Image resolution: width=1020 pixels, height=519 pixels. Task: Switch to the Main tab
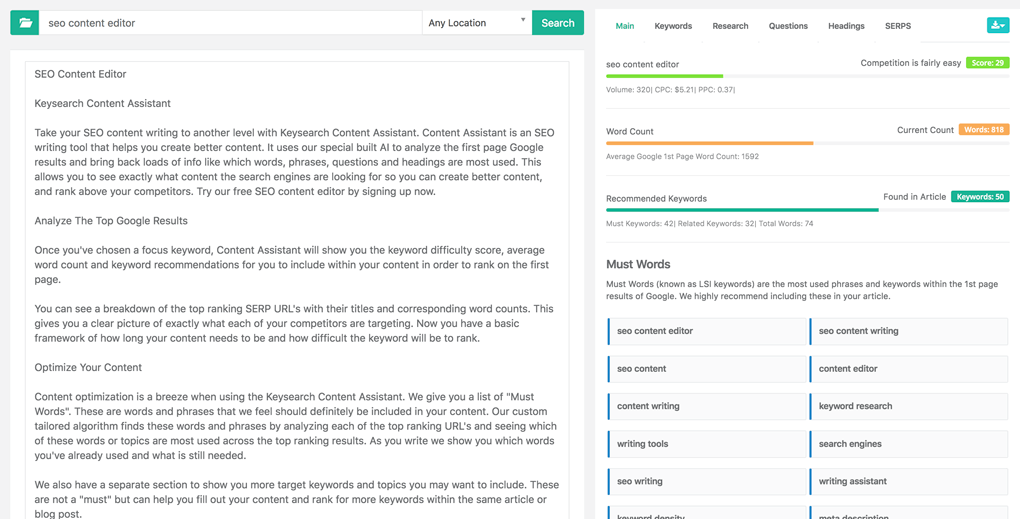pyautogui.click(x=624, y=26)
